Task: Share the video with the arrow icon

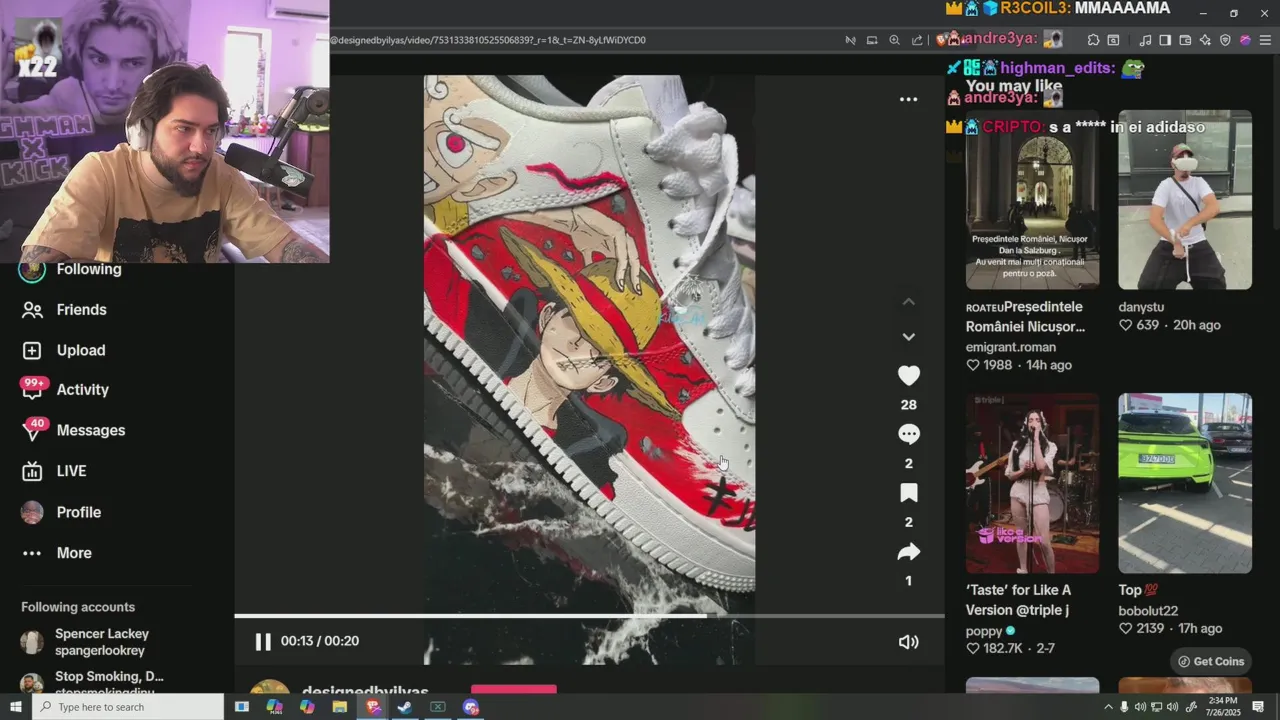Action: point(908,552)
